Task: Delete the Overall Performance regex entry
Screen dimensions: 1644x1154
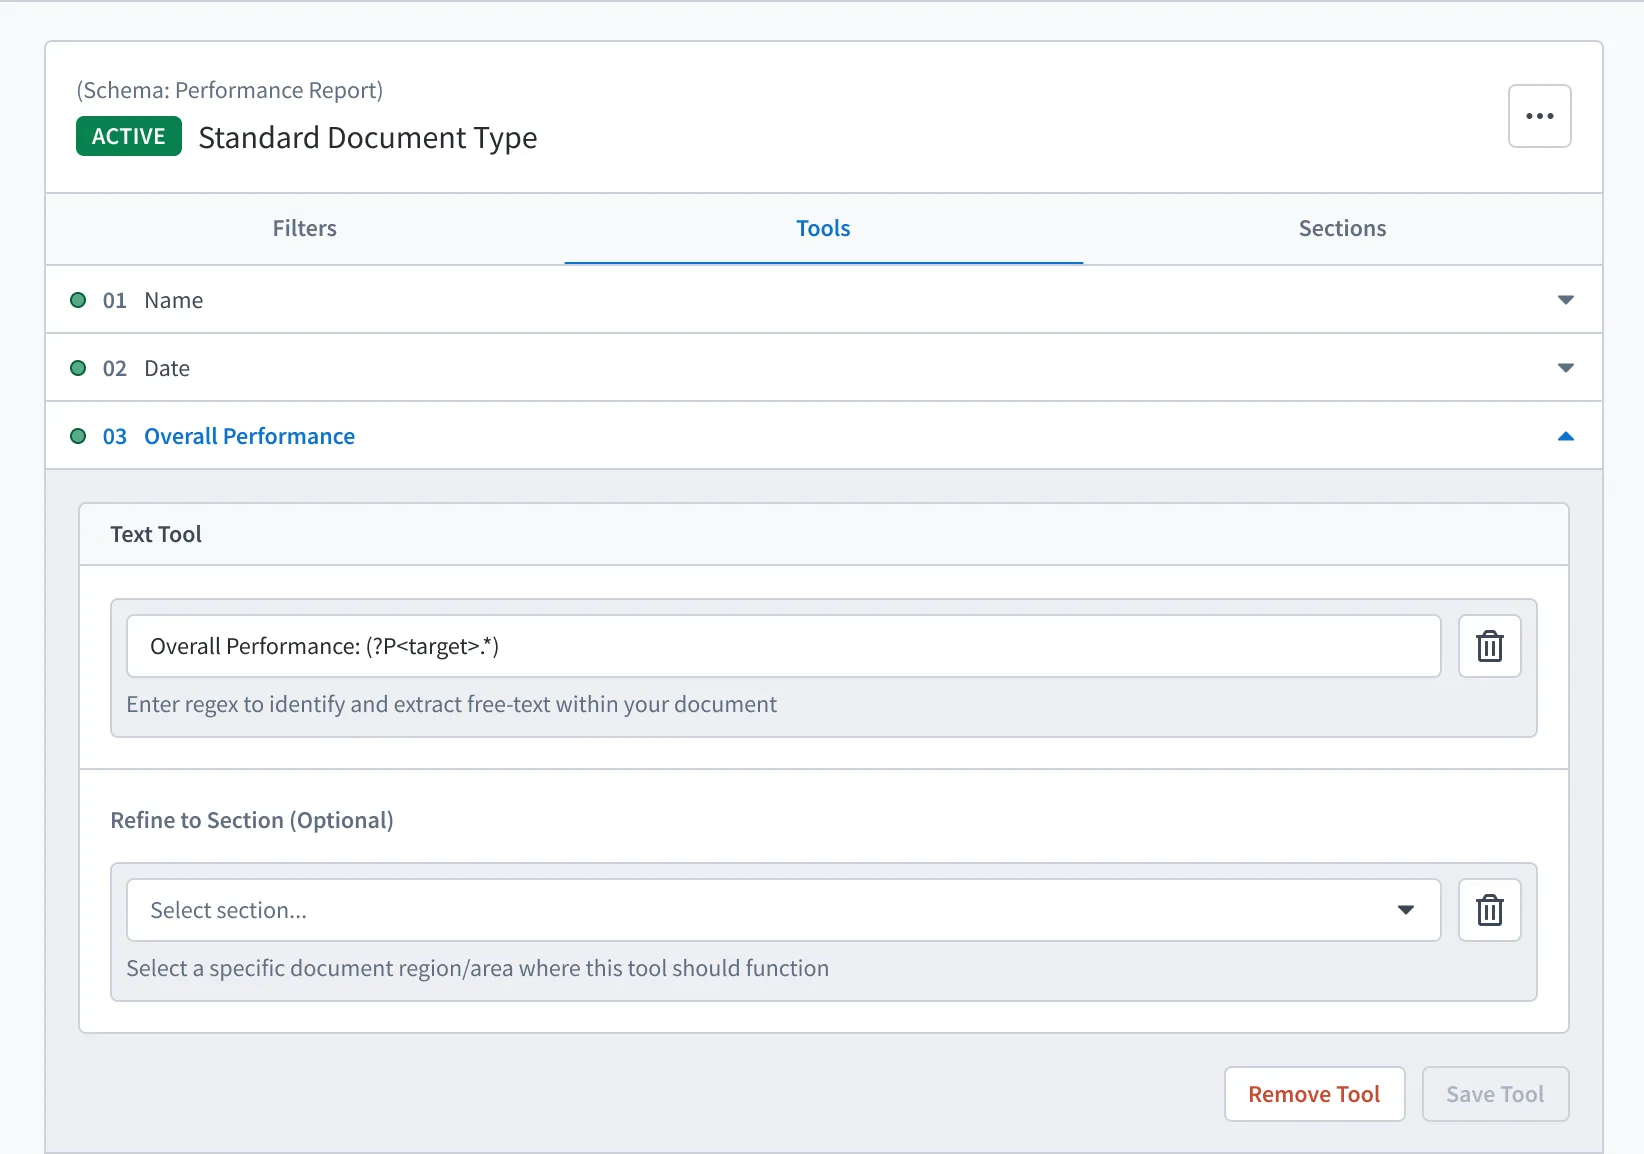Action: 1489,646
